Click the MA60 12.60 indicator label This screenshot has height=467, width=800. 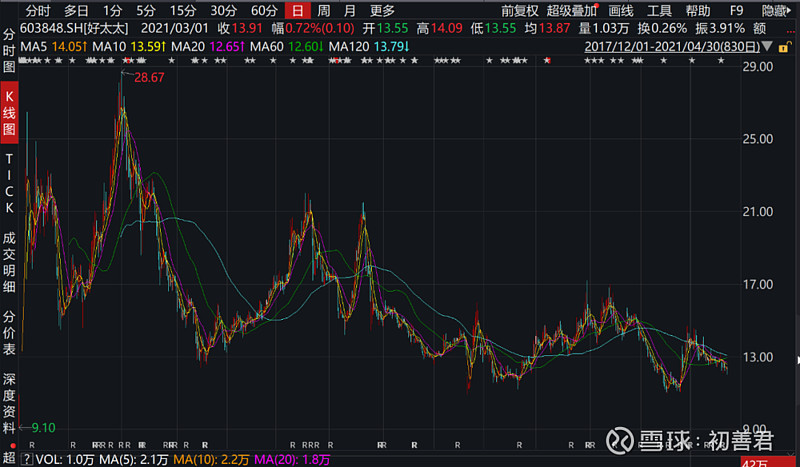coord(287,47)
